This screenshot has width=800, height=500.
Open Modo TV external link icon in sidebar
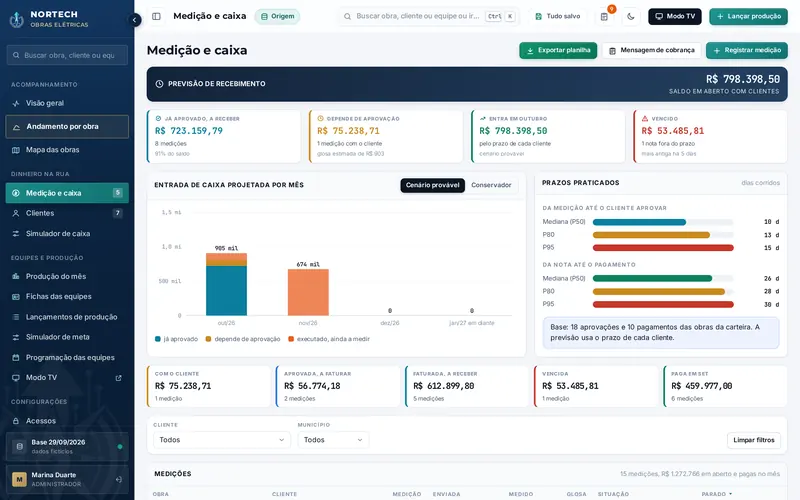click(x=118, y=378)
